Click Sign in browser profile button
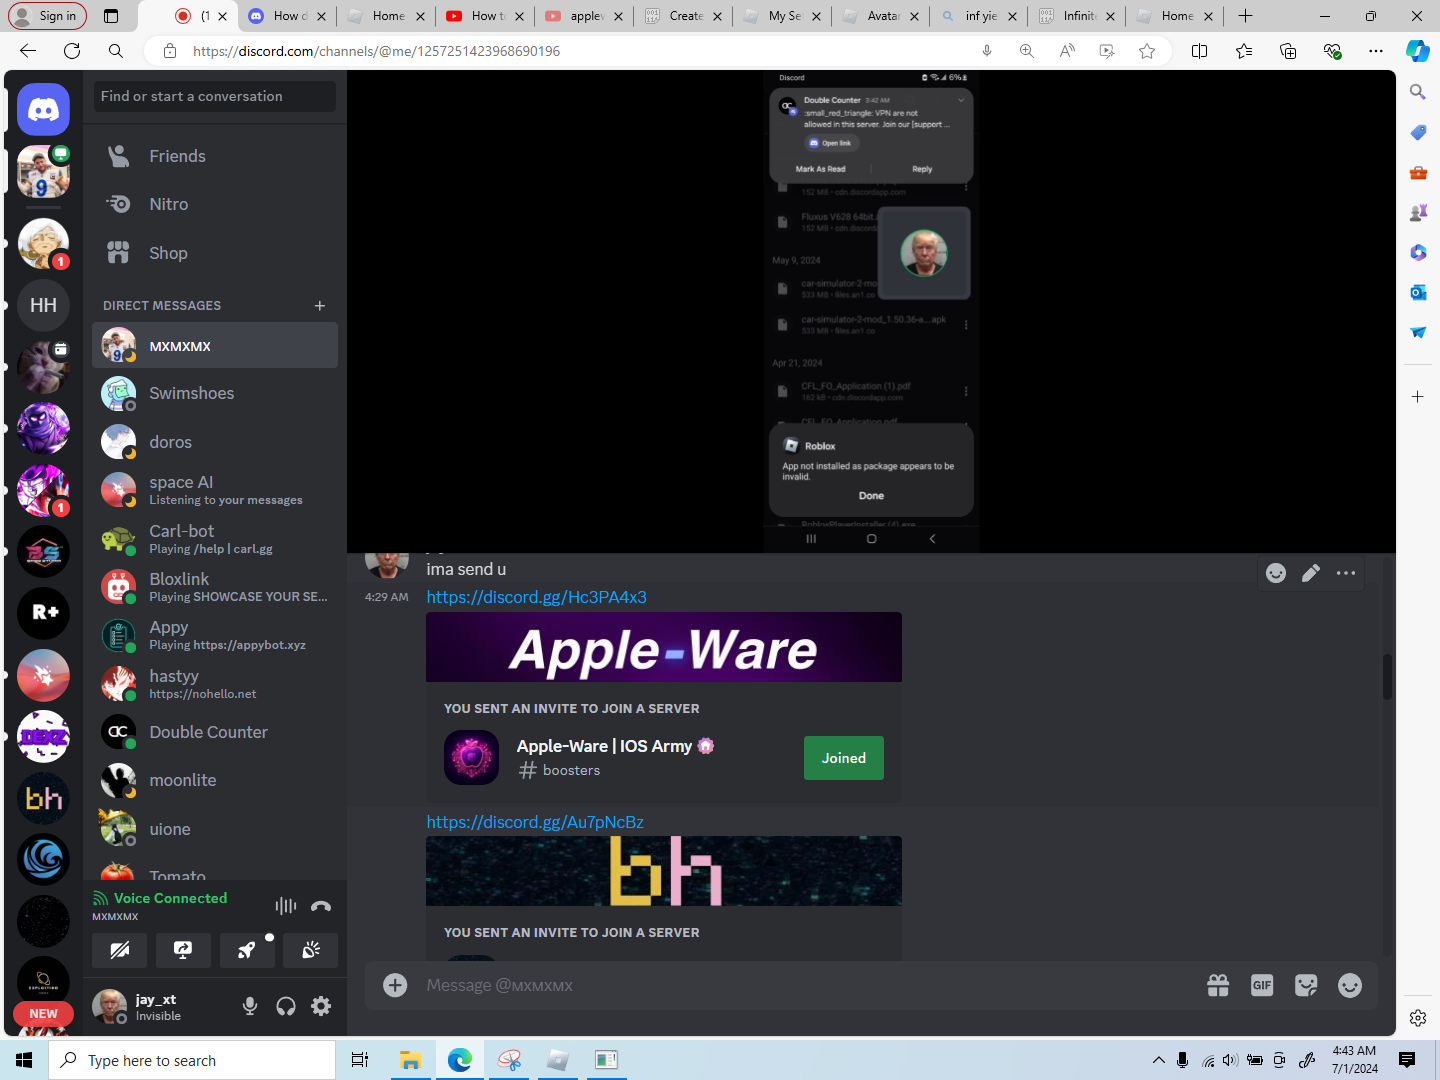 (48, 16)
